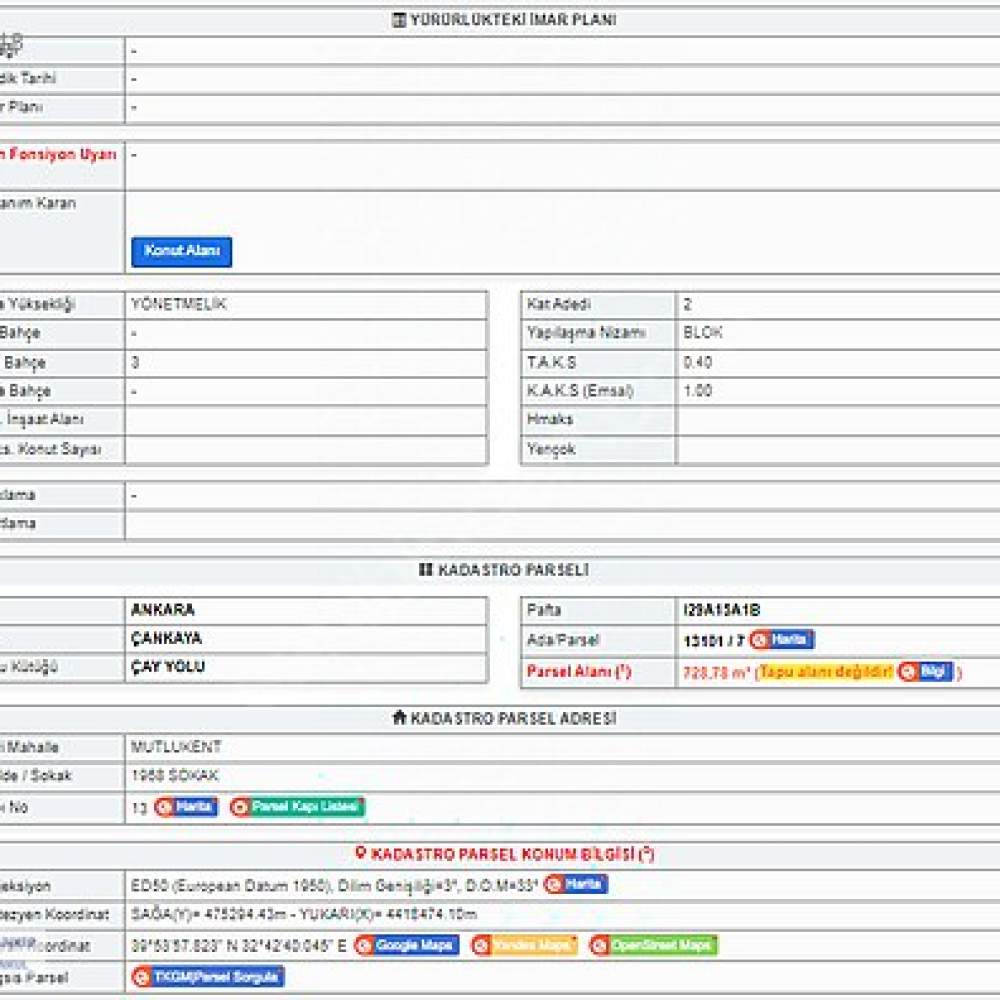Select the SAĞA(Y) YUKARI(X) coordinate text
Screen dimensions: 1000x1000
304,915
